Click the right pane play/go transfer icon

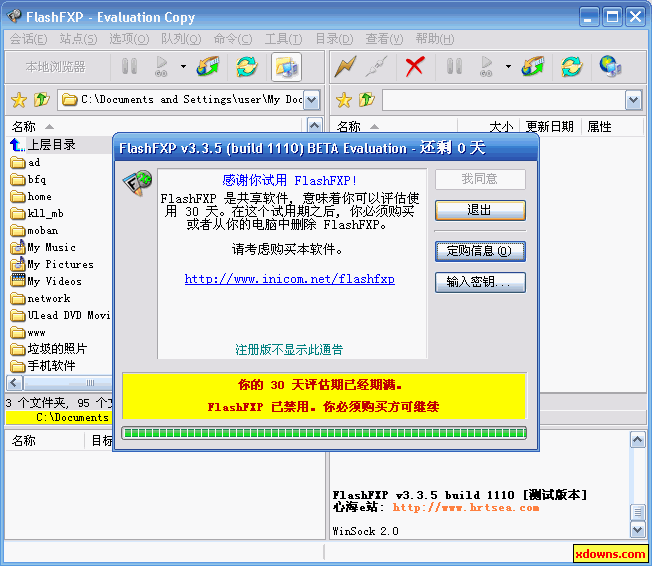click(486, 67)
